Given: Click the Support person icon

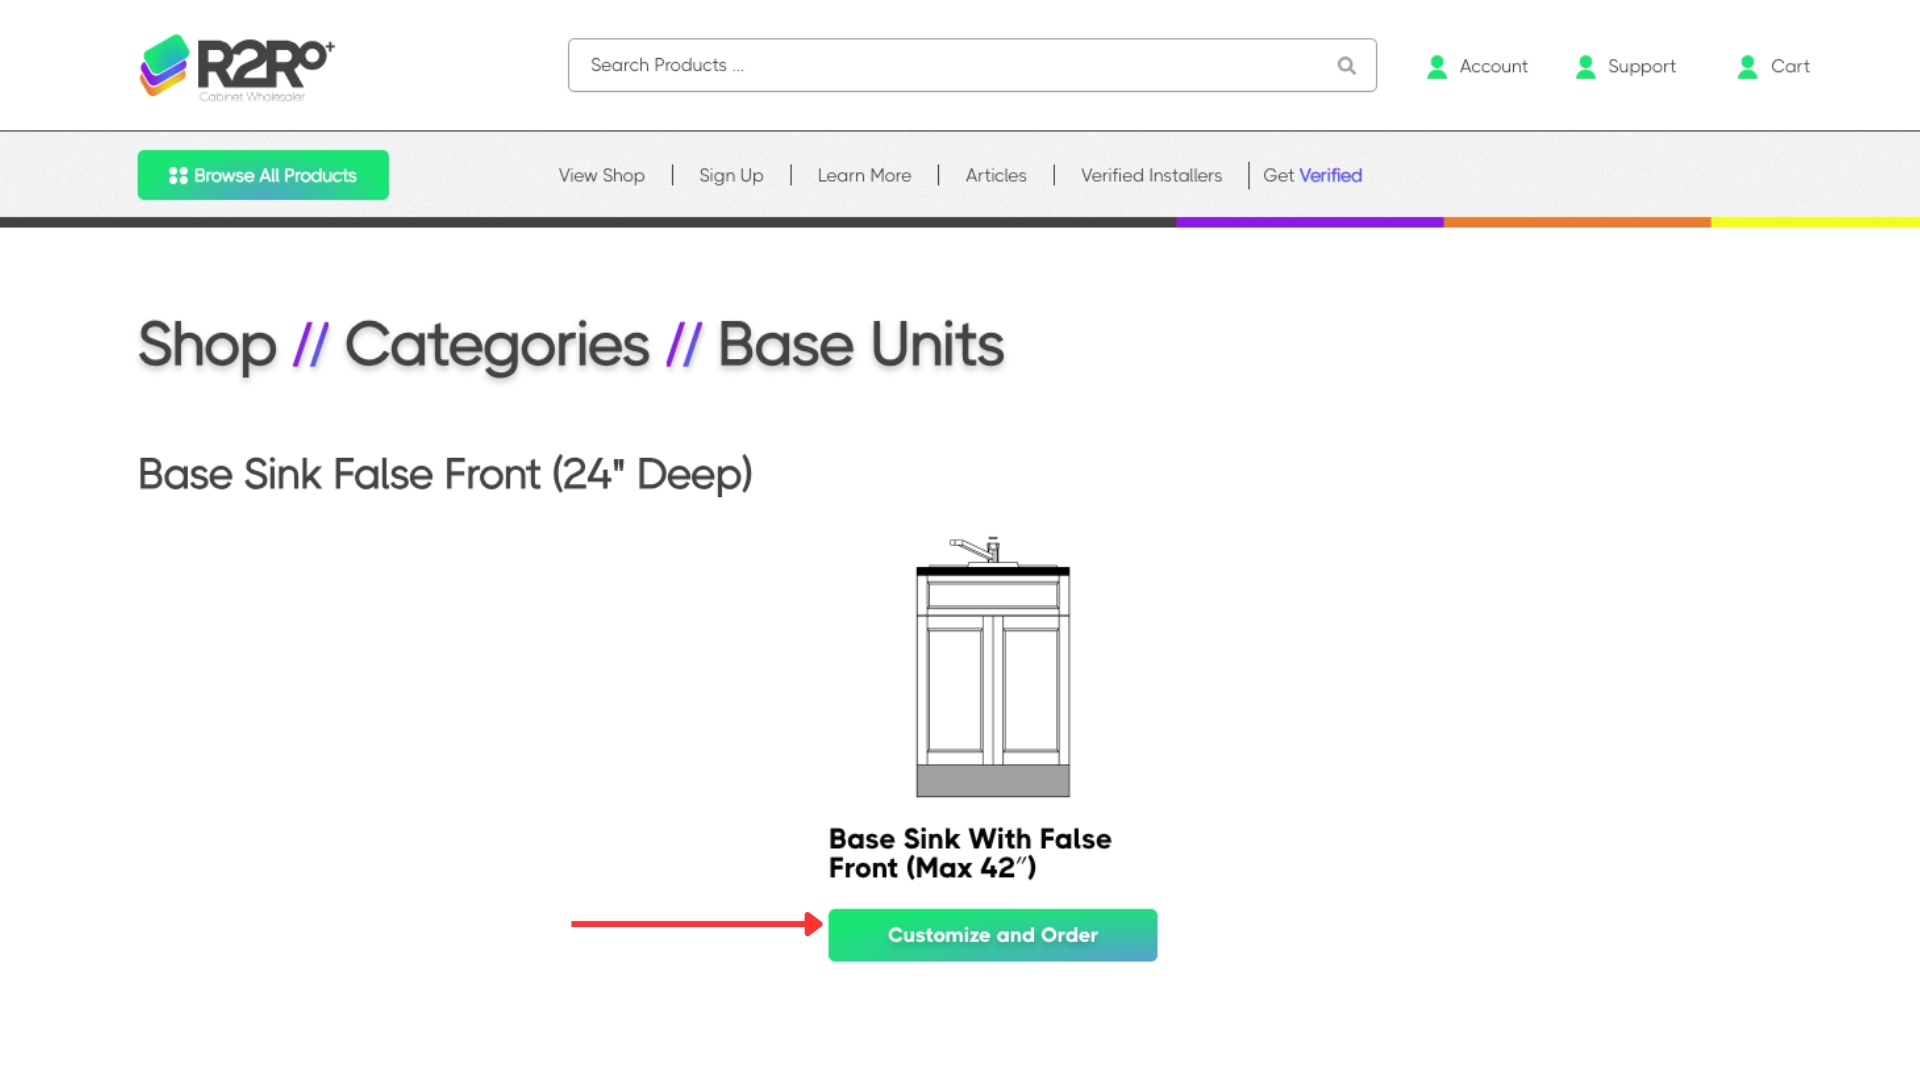Looking at the screenshot, I should (x=1586, y=67).
